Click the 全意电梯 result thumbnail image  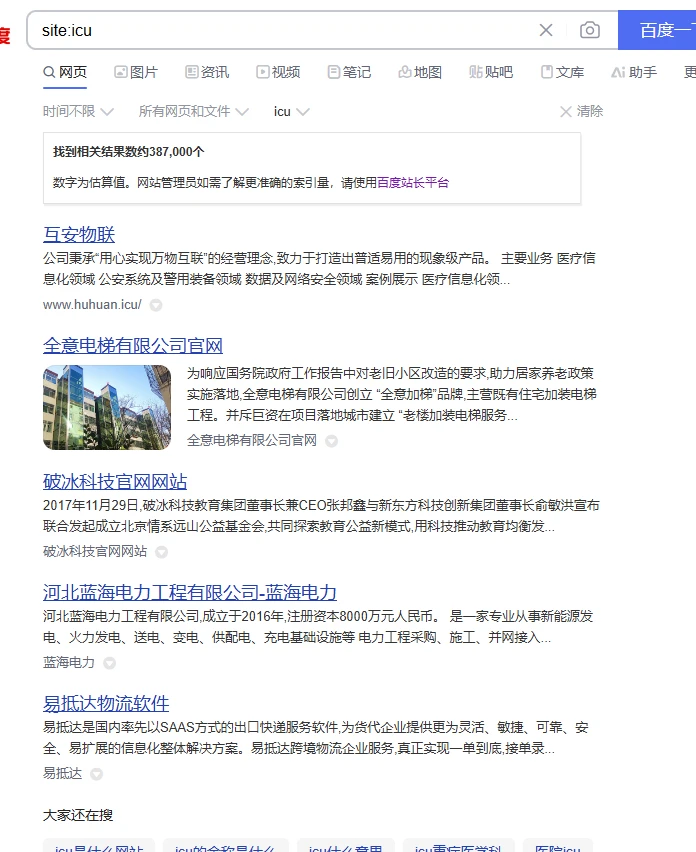107,408
